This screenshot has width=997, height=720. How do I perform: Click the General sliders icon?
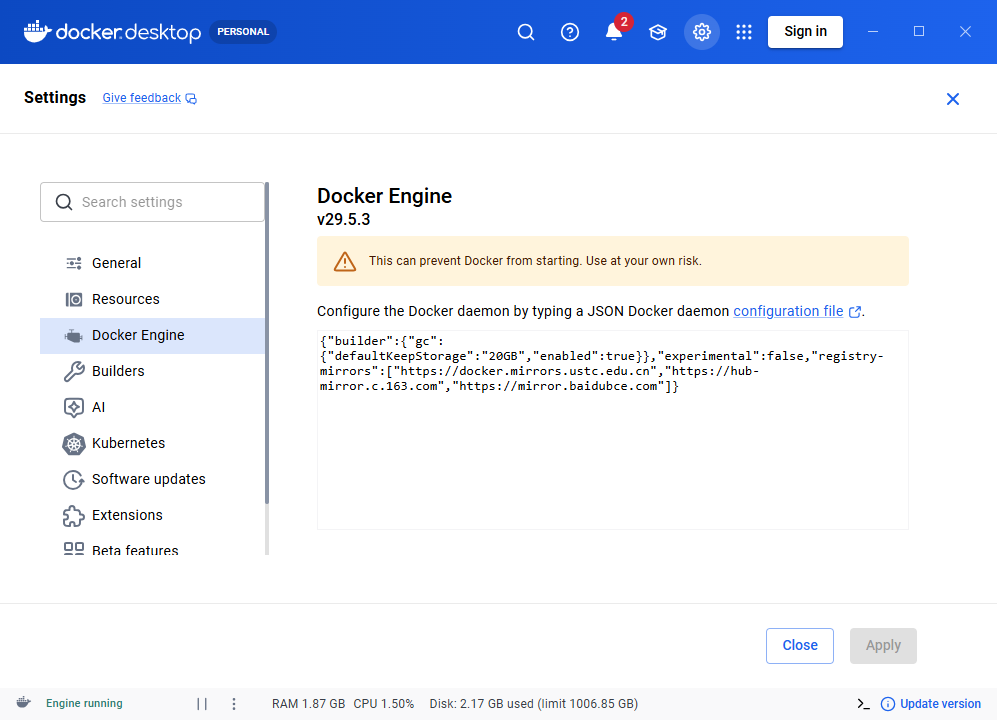(x=74, y=263)
